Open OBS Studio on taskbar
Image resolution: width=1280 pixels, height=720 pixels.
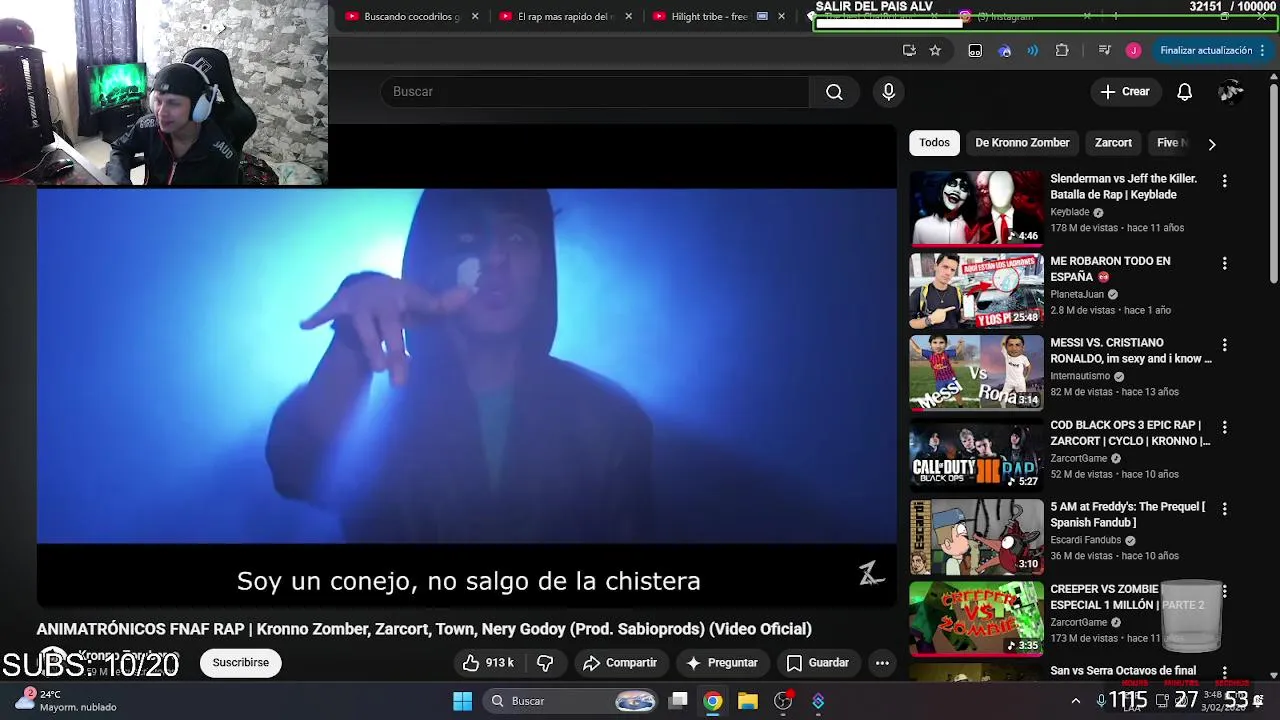tap(783, 701)
